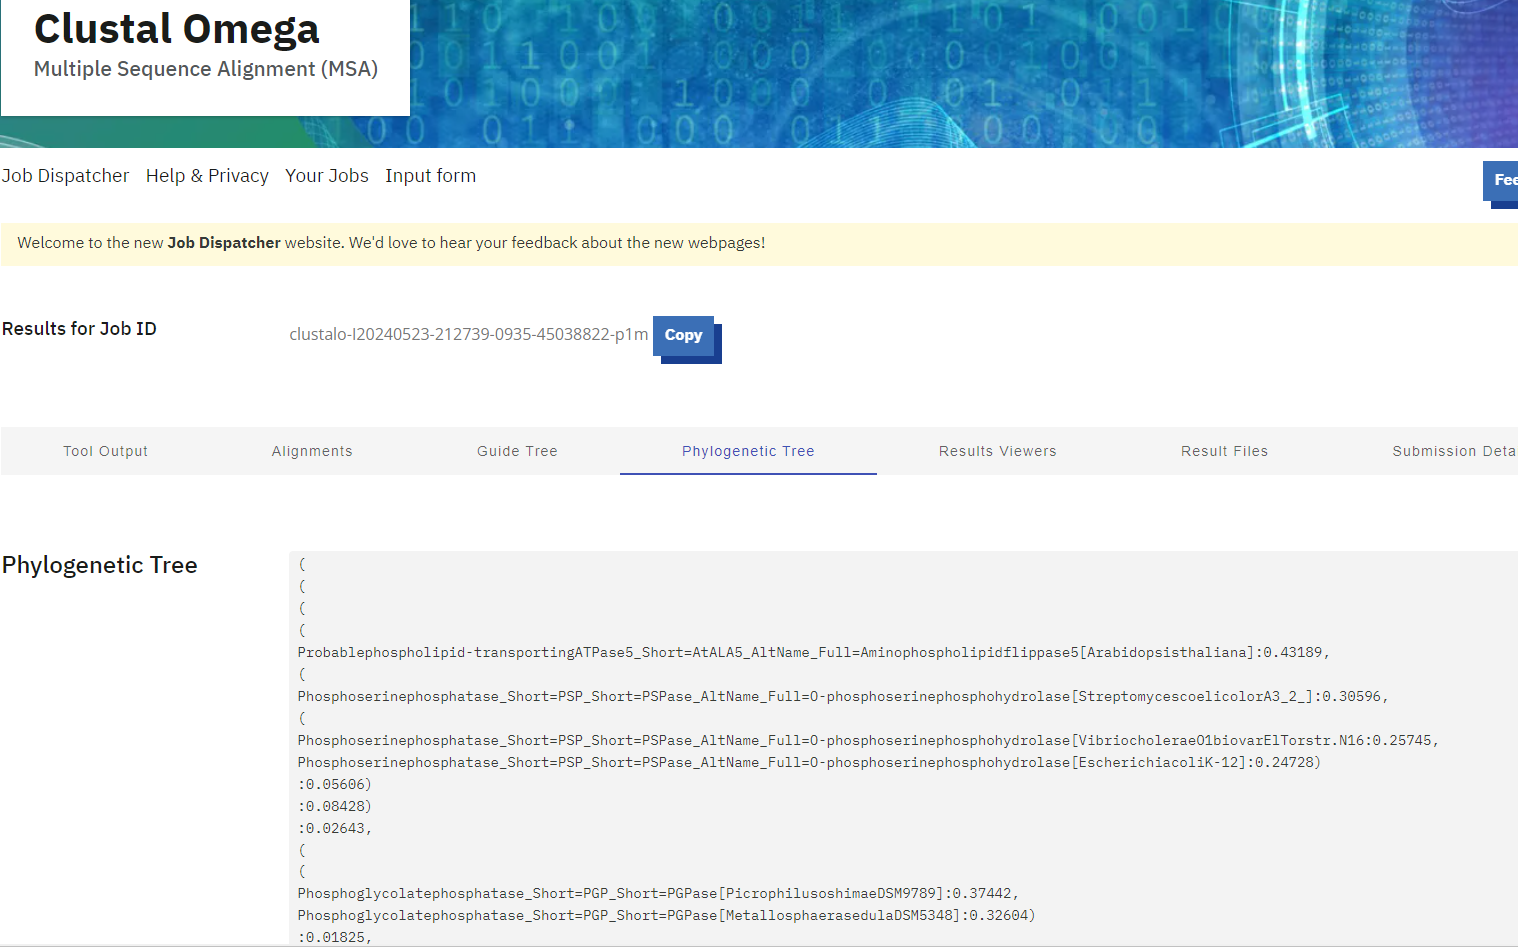The image size is (1518, 947).
Task: Switch to the Alignments tab
Action: click(x=312, y=451)
